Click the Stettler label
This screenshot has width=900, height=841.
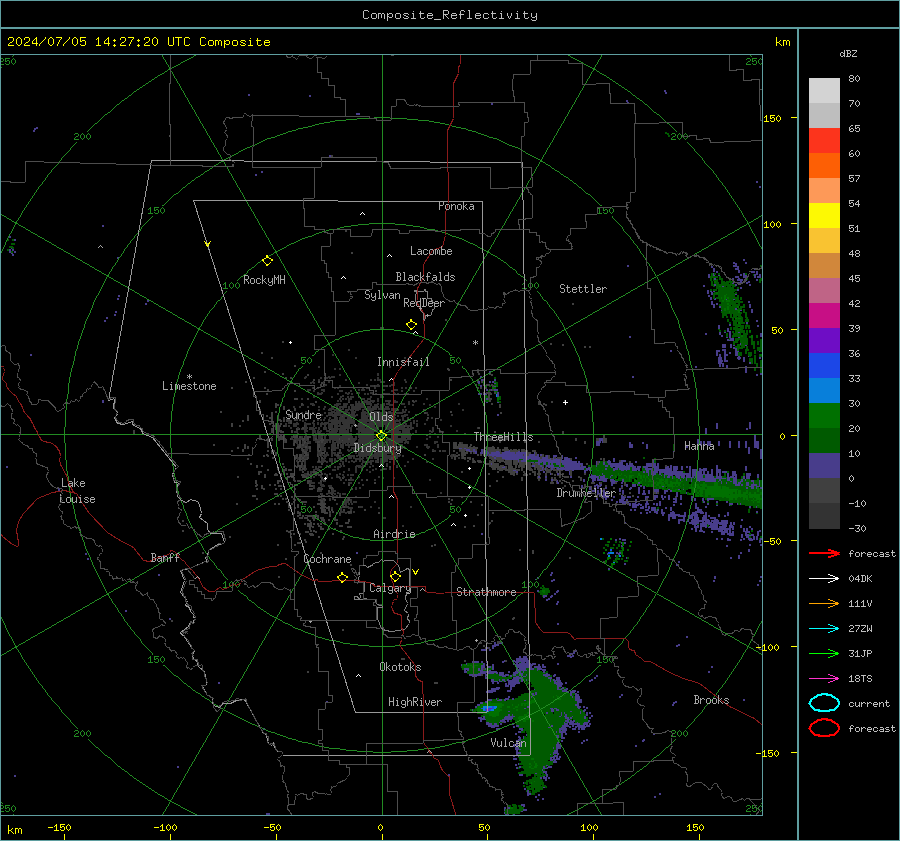click(583, 289)
